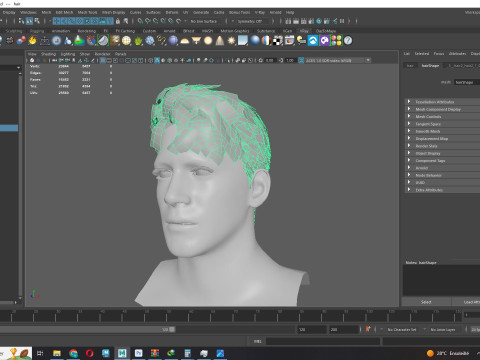Click the lightbulb shelf icon
480x360 pixels.
click(x=301, y=41)
